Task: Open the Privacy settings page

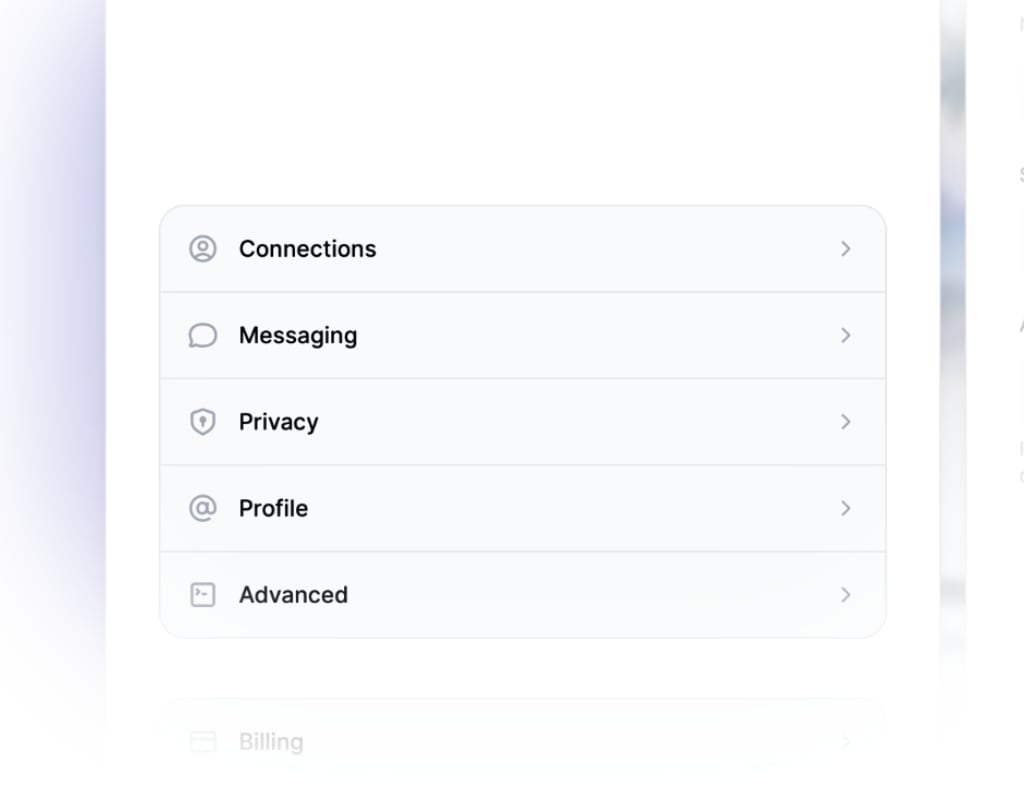Action: click(x=278, y=421)
